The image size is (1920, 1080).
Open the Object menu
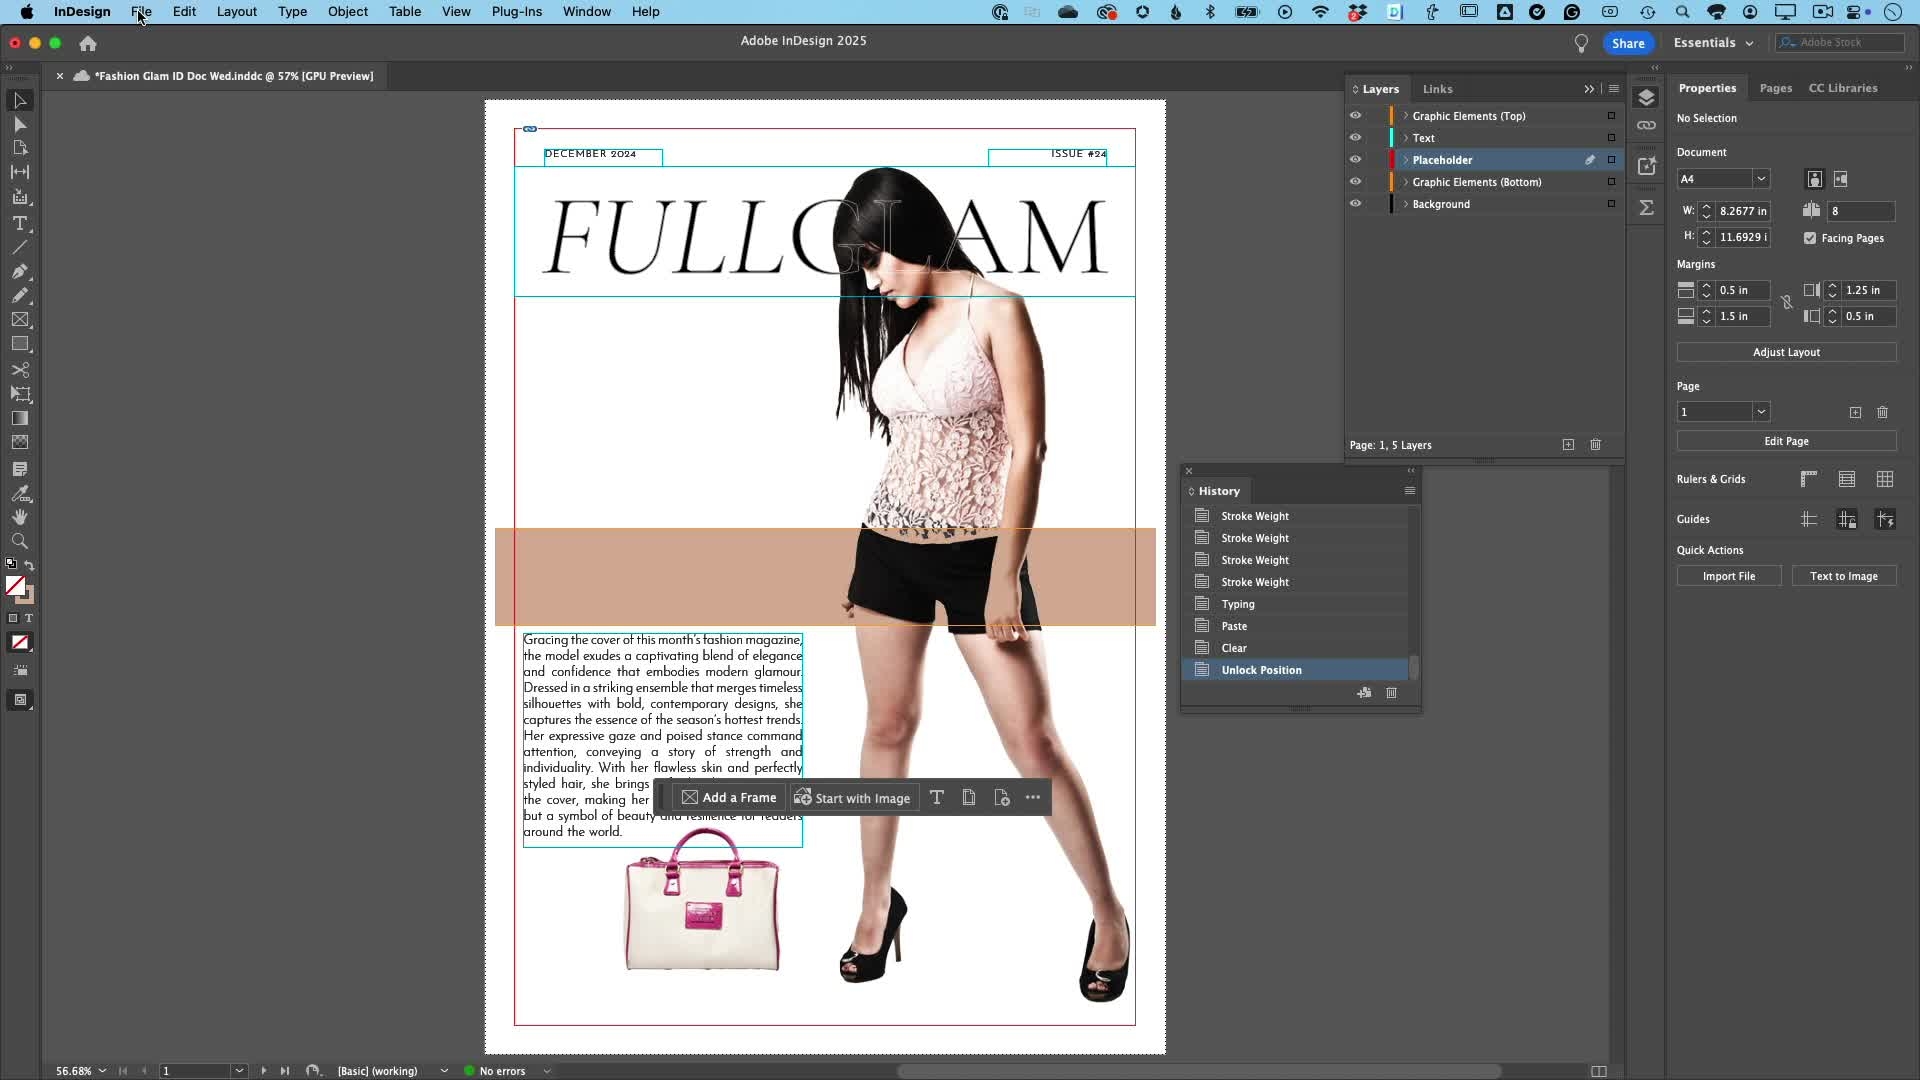click(x=348, y=12)
